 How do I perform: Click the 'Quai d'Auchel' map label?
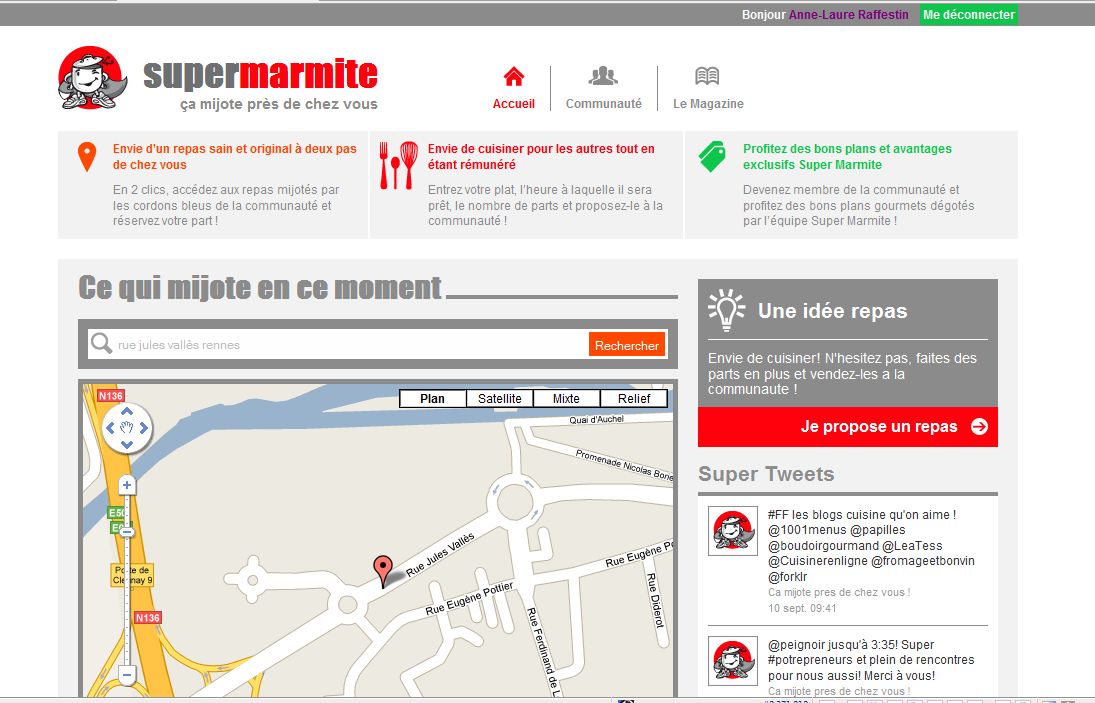(x=596, y=420)
